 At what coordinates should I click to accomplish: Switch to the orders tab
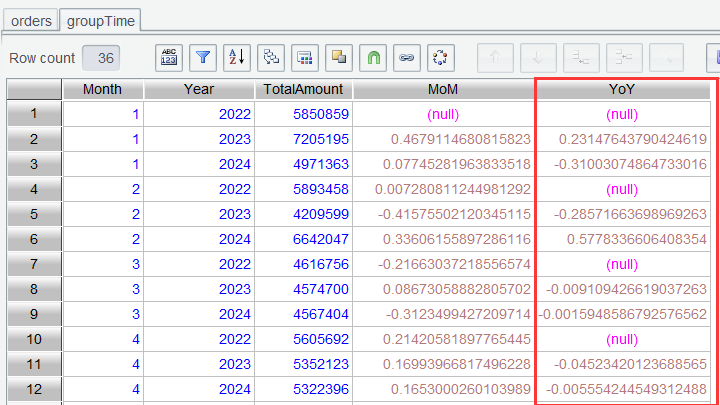[30, 18]
